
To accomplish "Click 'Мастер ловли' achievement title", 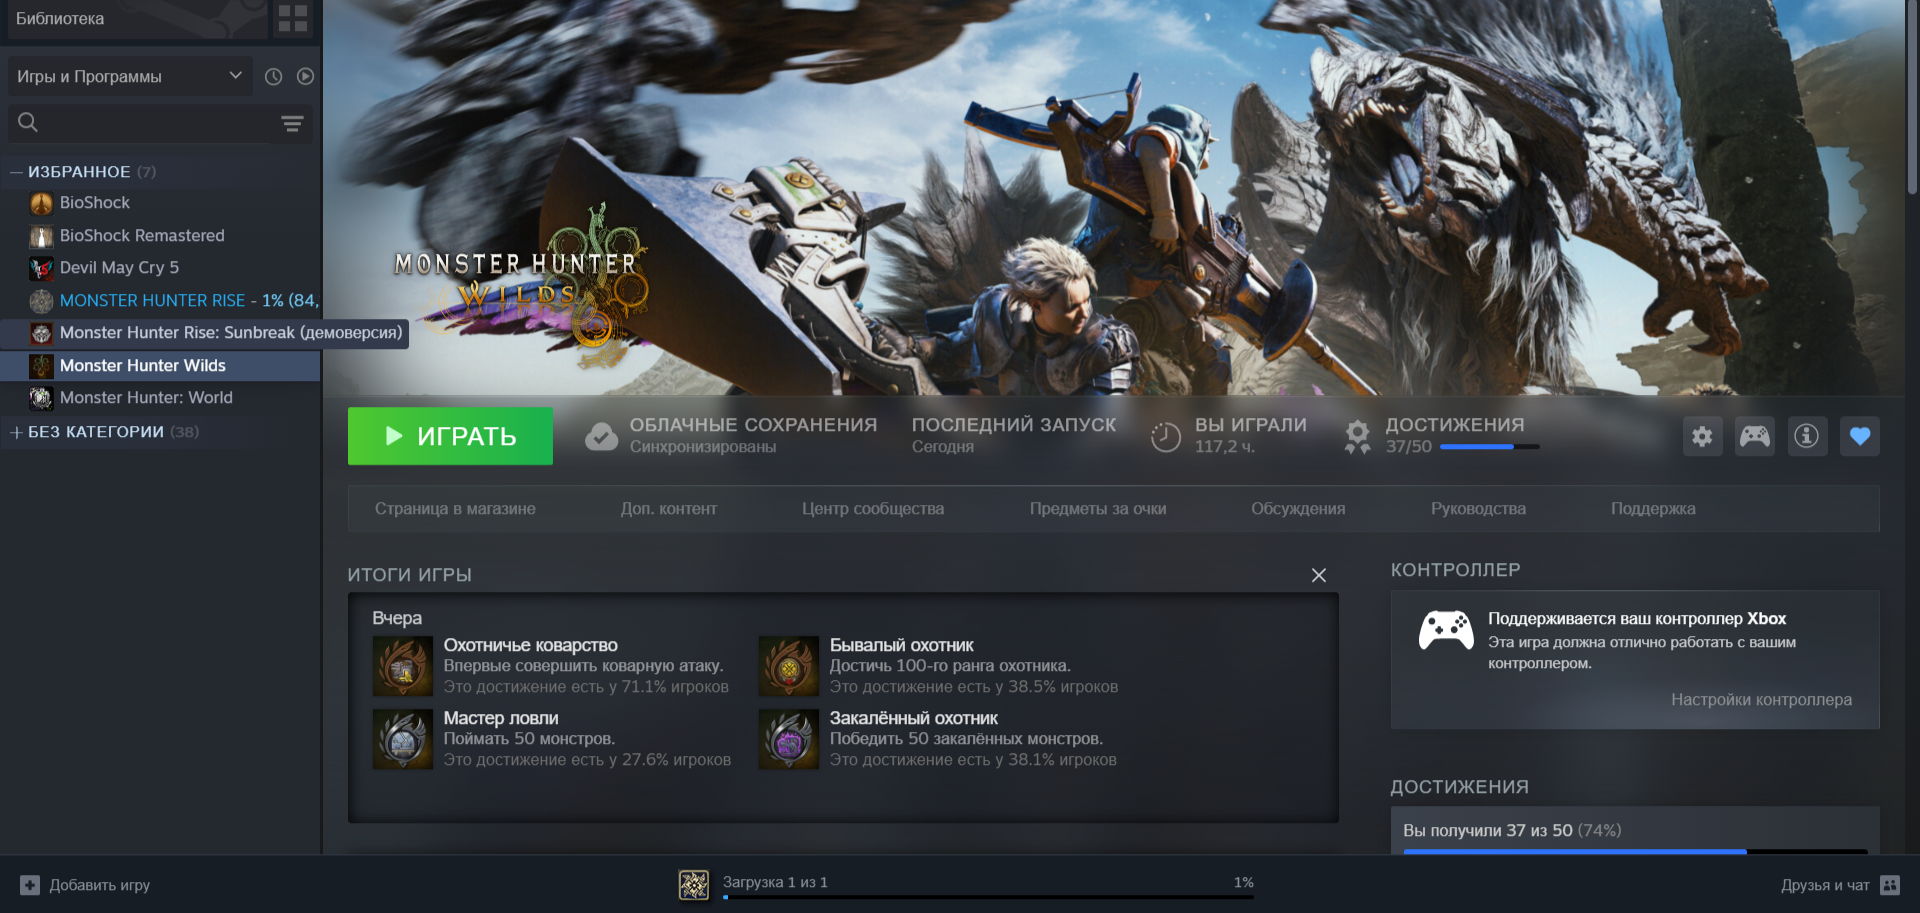I will coord(501,718).
